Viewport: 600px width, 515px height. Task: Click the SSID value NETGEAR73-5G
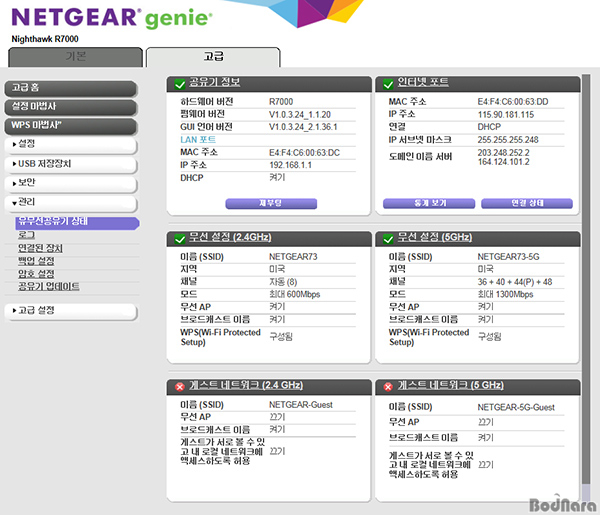(508, 256)
